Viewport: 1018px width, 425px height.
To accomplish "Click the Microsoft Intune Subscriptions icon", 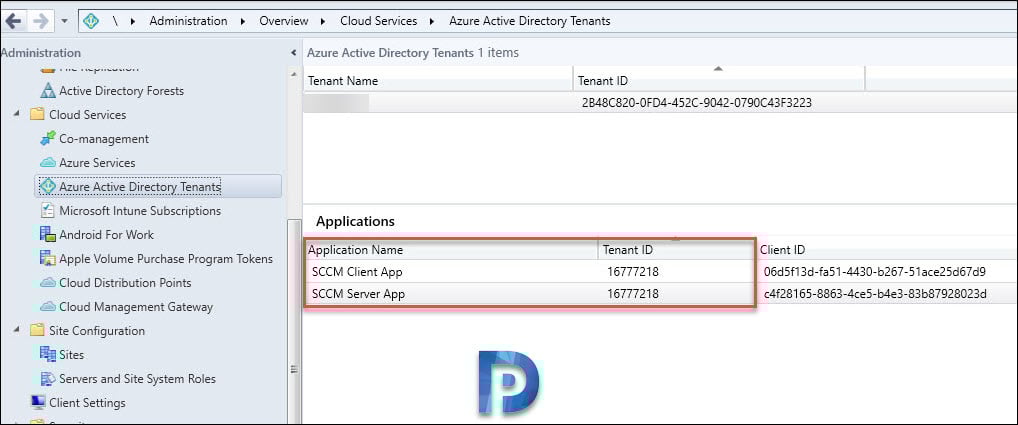I will 48,210.
